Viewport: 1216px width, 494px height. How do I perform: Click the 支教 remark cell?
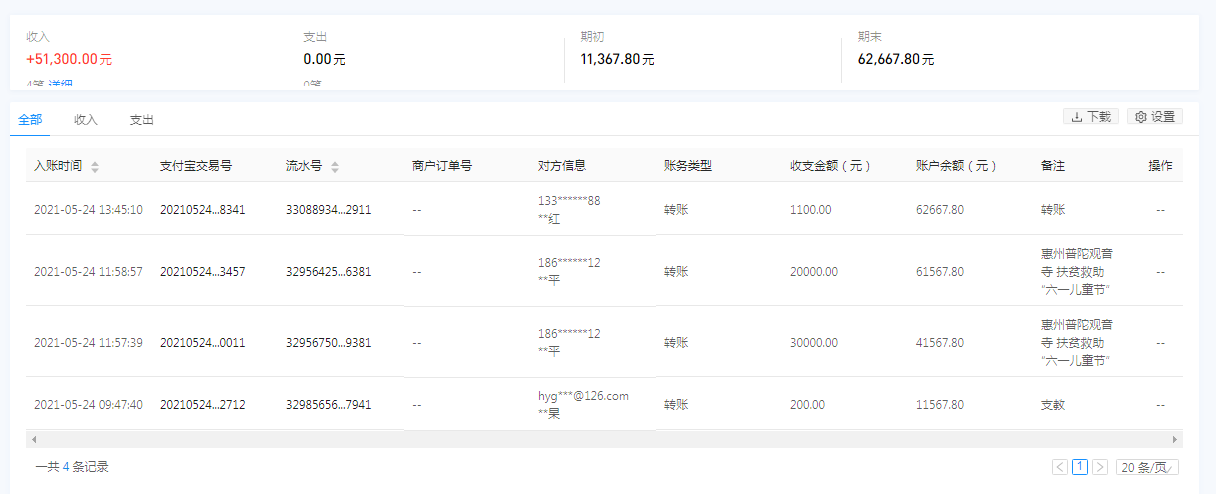(1054, 405)
